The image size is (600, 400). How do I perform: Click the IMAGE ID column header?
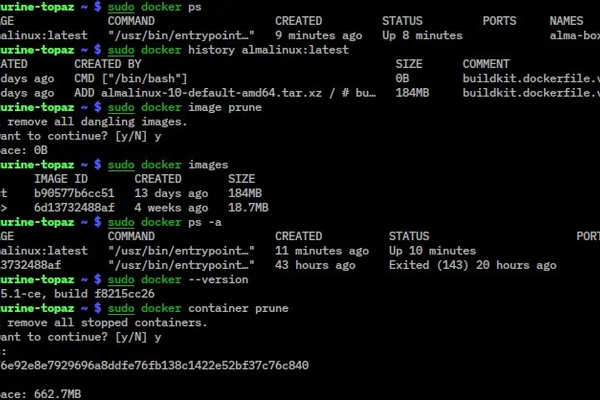(61, 179)
